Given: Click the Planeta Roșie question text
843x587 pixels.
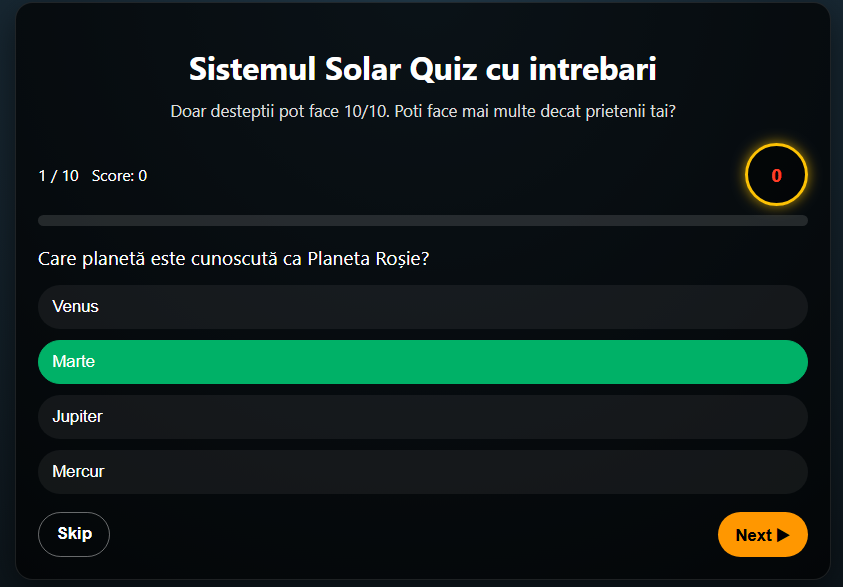Looking at the screenshot, I should (x=234, y=259).
